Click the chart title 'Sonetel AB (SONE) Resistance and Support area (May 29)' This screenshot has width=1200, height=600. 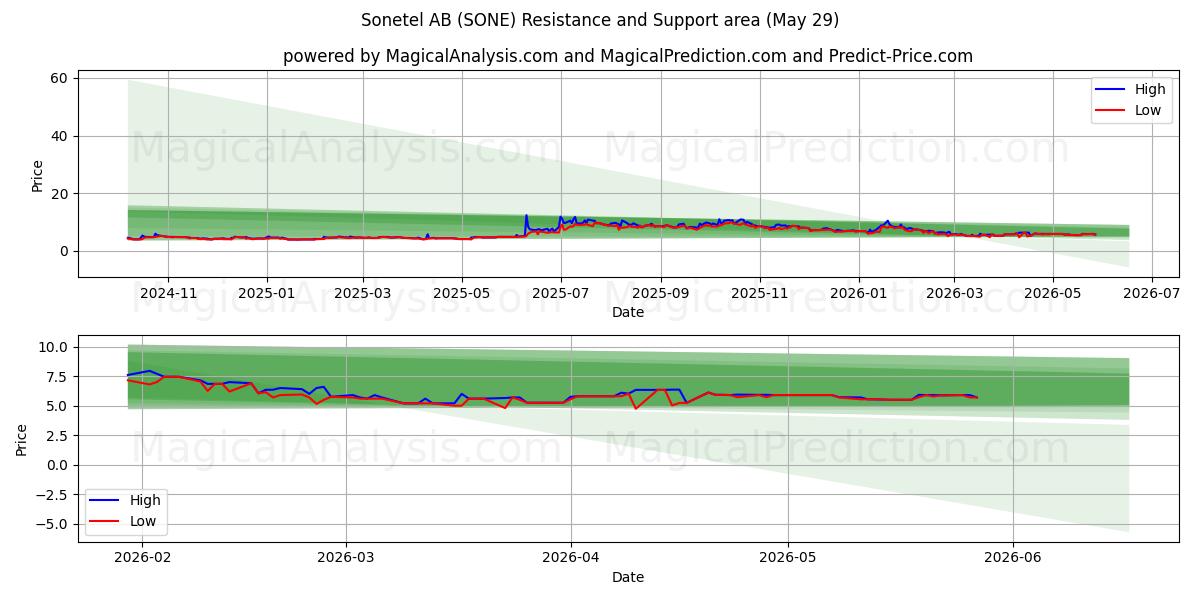[600, 20]
